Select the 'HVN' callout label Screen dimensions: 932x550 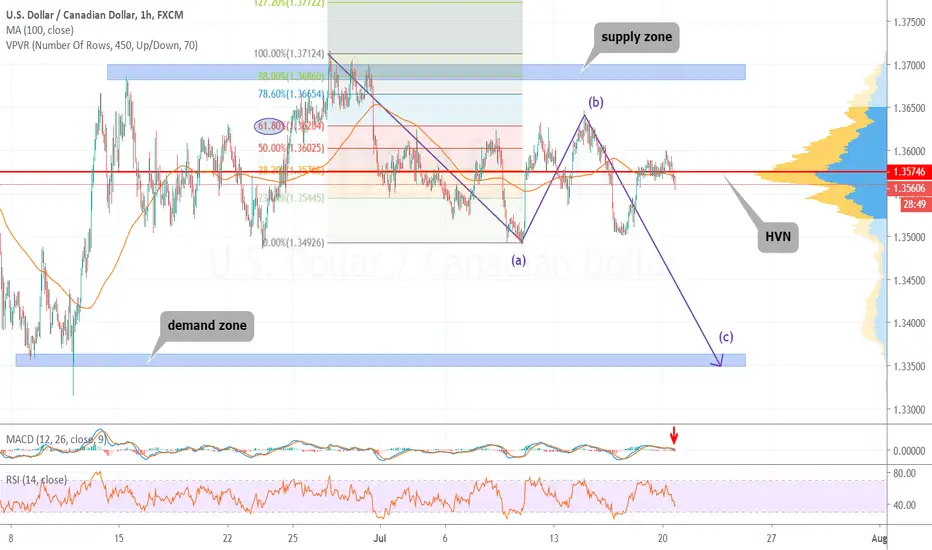[x=778, y=237]
